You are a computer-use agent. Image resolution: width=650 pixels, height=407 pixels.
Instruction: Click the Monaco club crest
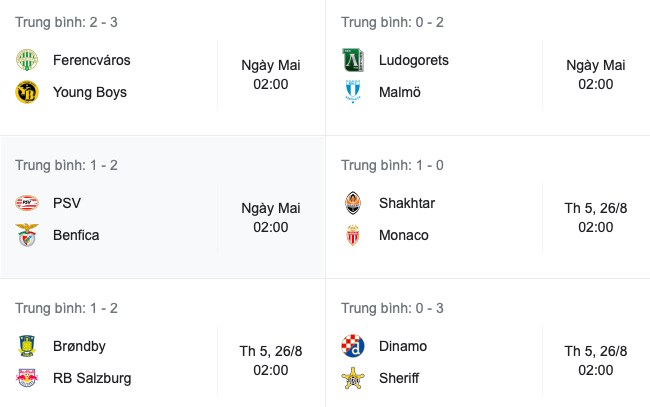352,235
